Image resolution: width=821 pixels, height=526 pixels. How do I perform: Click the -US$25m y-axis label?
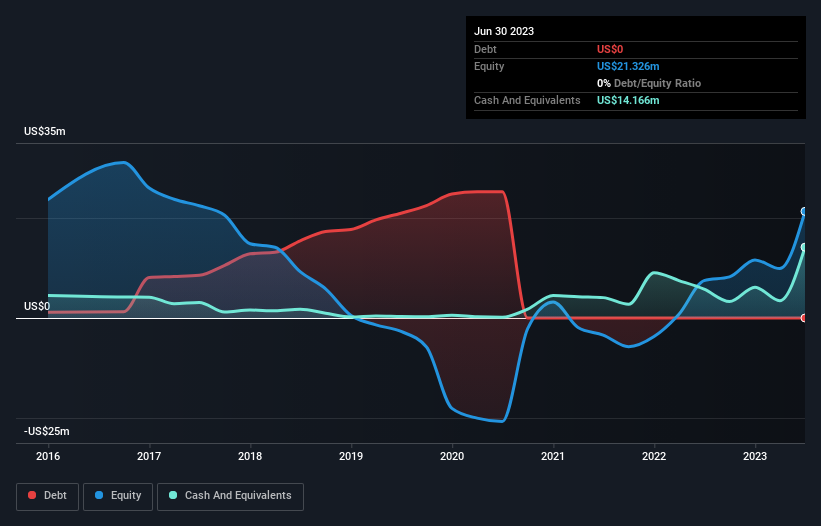coord(47,431)
